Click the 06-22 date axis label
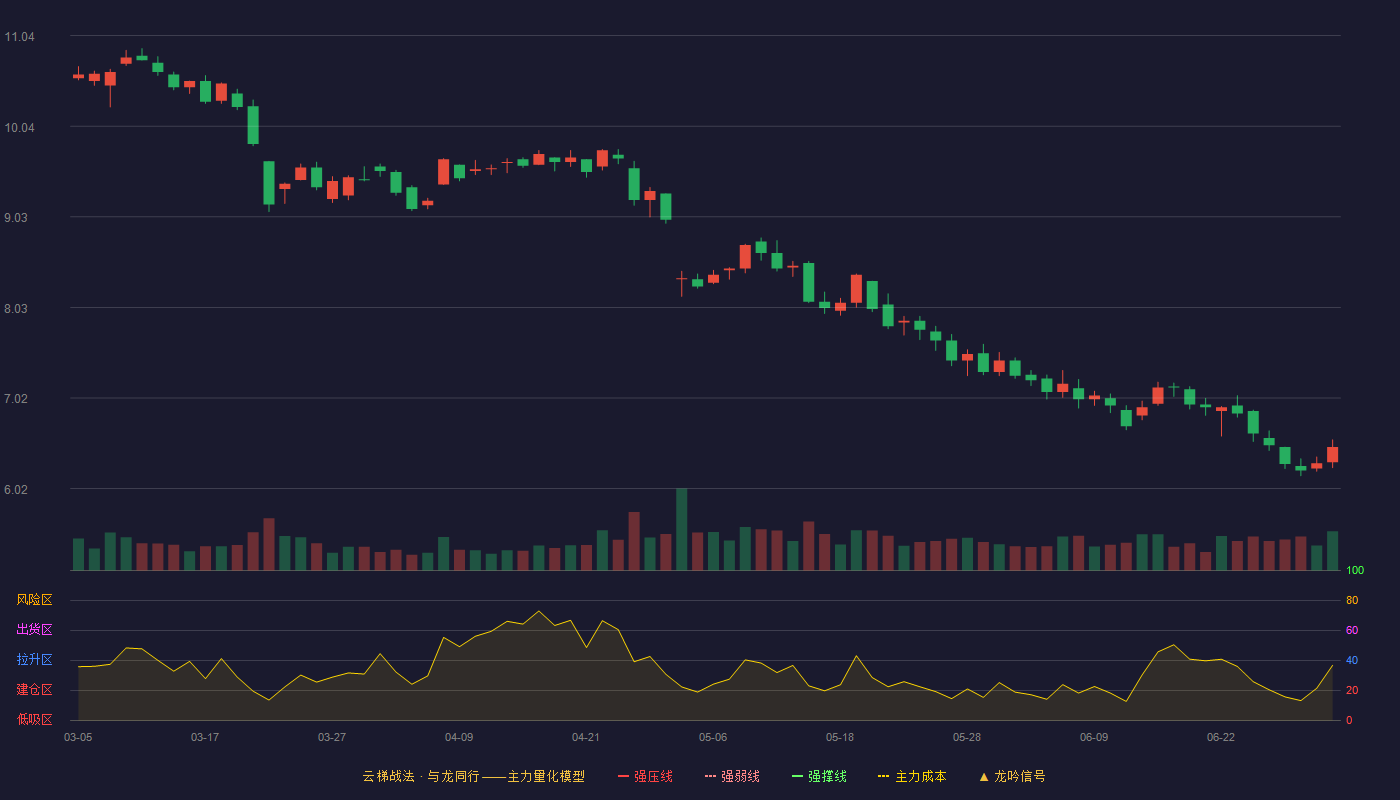The height and width of the screenshot is (800, 1400). 1221,737
